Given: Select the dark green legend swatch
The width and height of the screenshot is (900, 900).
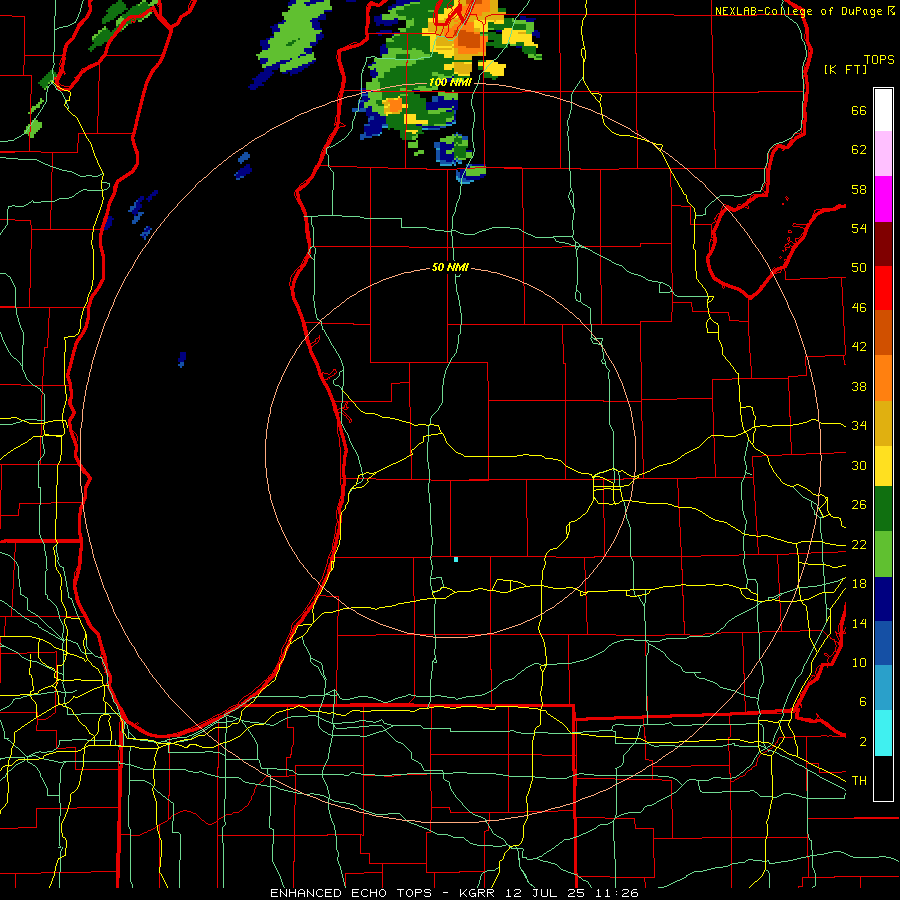Looking at the screenshot, I should coord(883,509).
